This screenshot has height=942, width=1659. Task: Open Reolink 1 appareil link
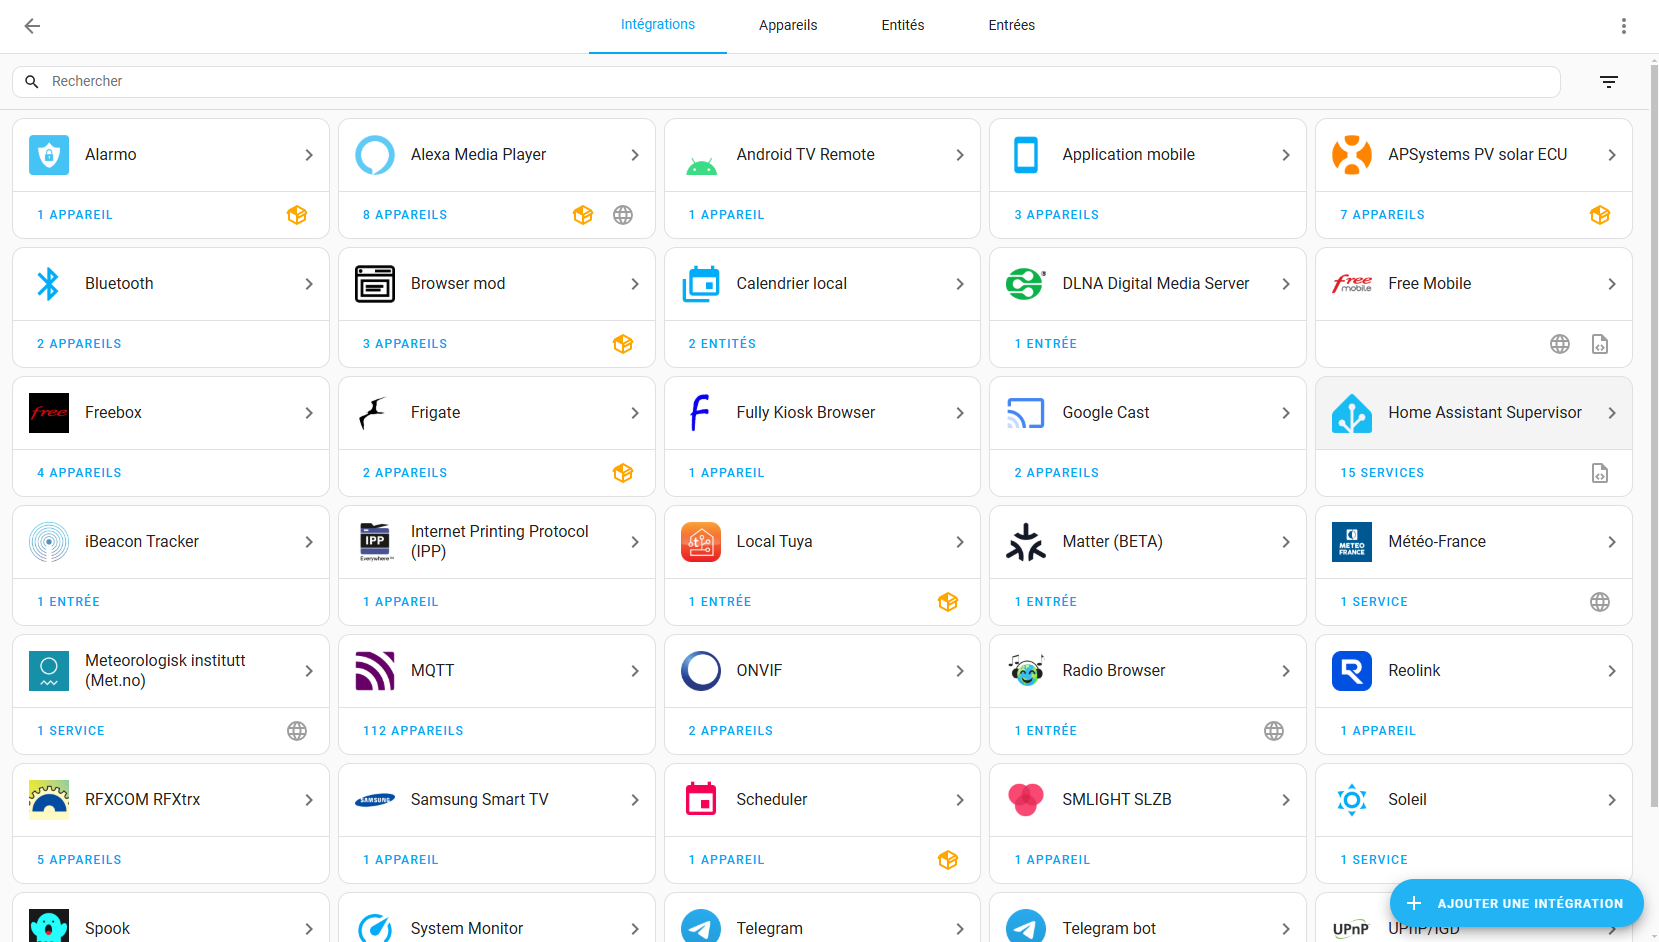(1378, 731)
